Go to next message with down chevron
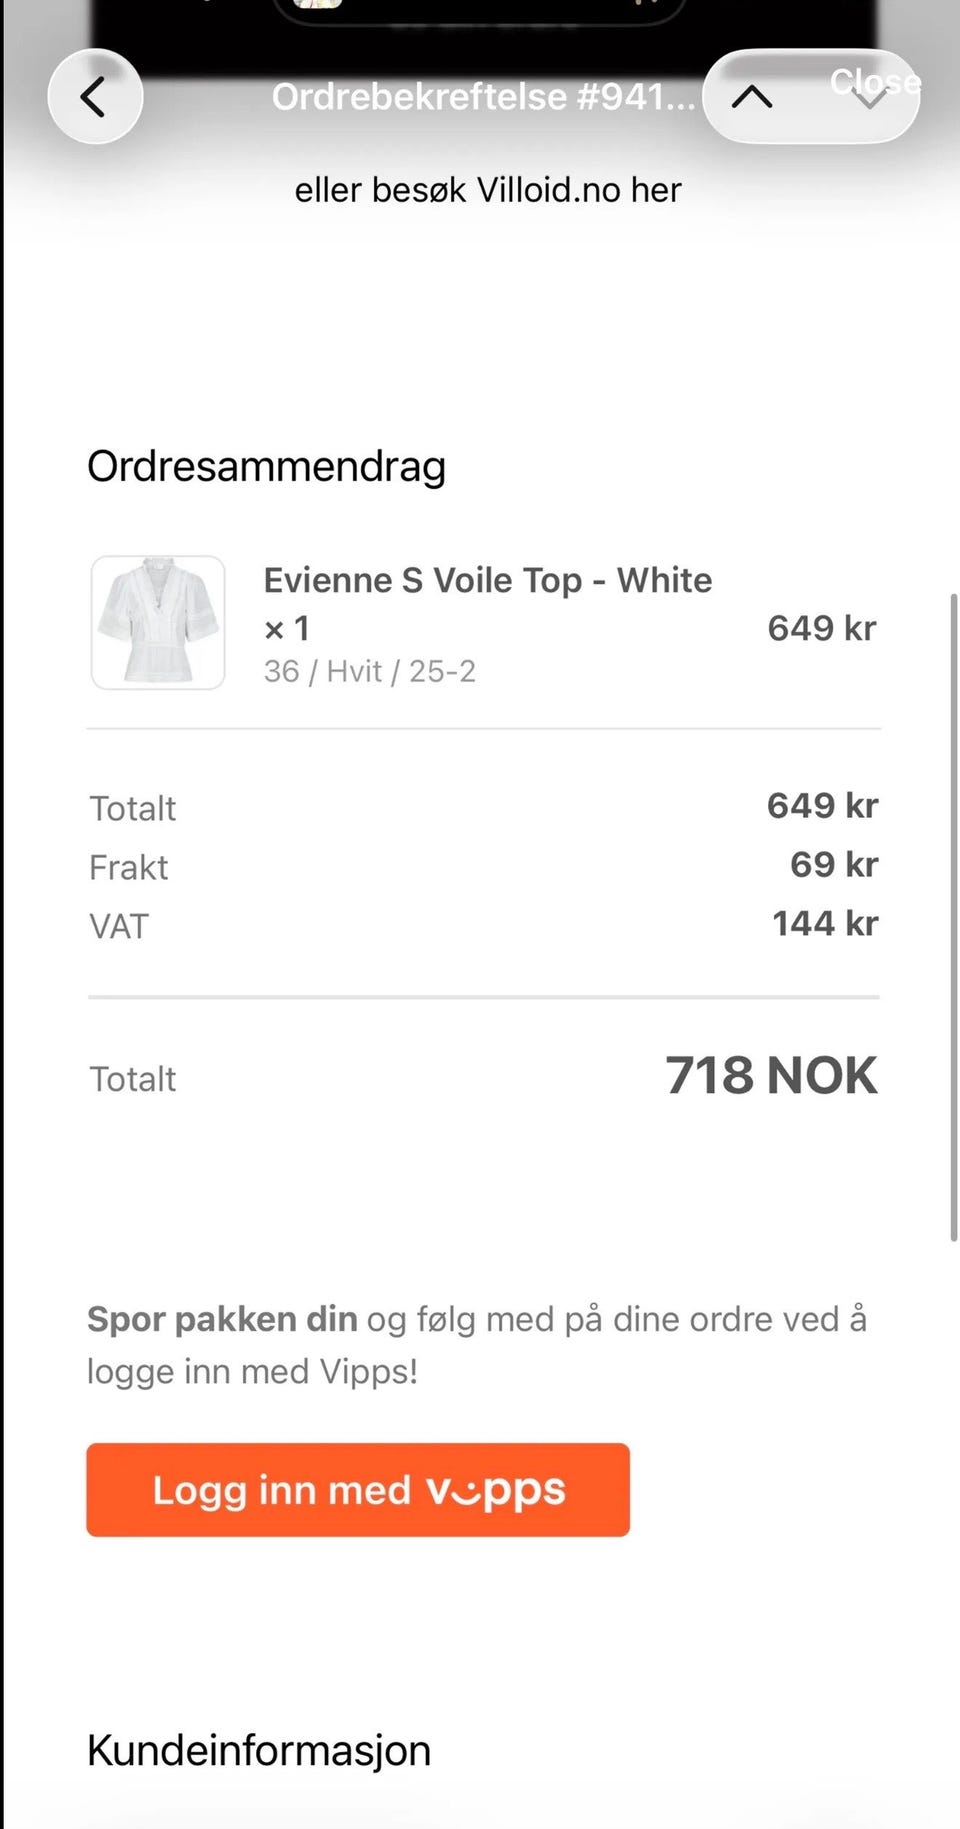This screenshot has width=960, height=1829. [870, 99]
